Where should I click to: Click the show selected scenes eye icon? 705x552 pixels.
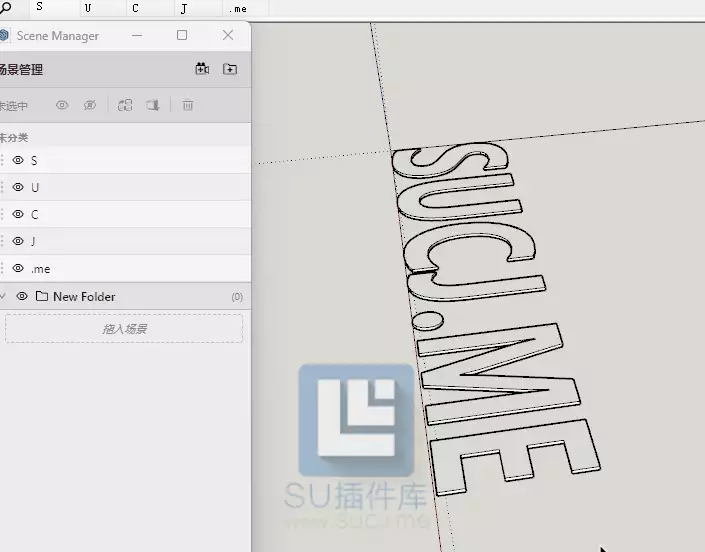62,105
